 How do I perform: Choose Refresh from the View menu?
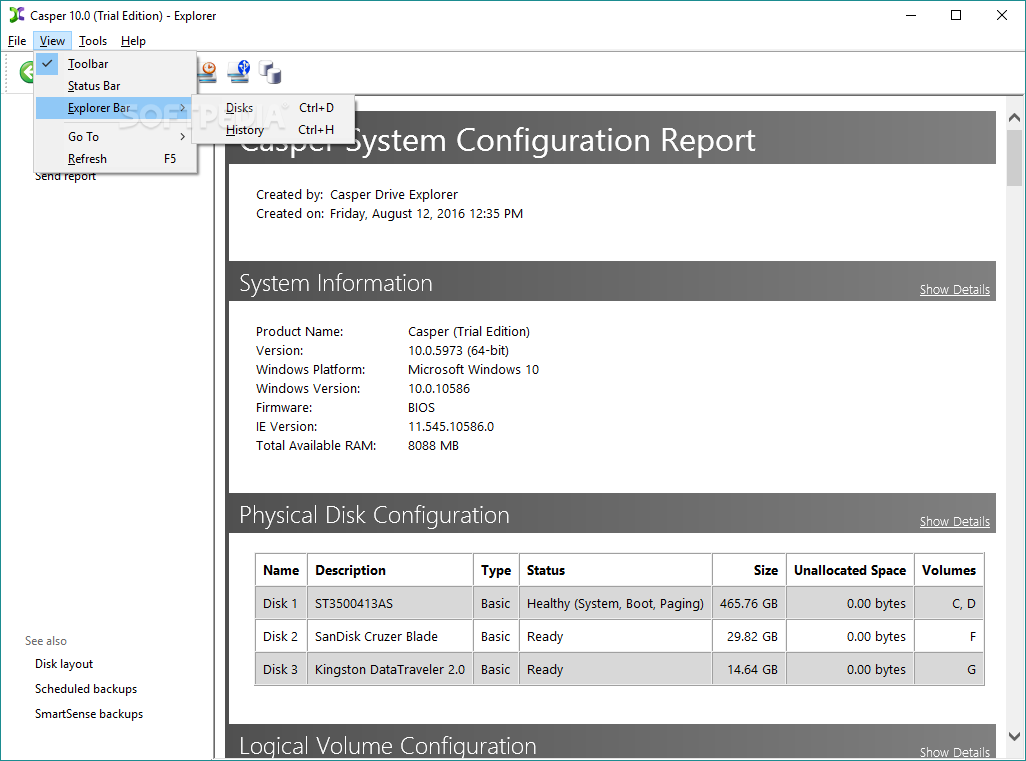click(115, 159)
